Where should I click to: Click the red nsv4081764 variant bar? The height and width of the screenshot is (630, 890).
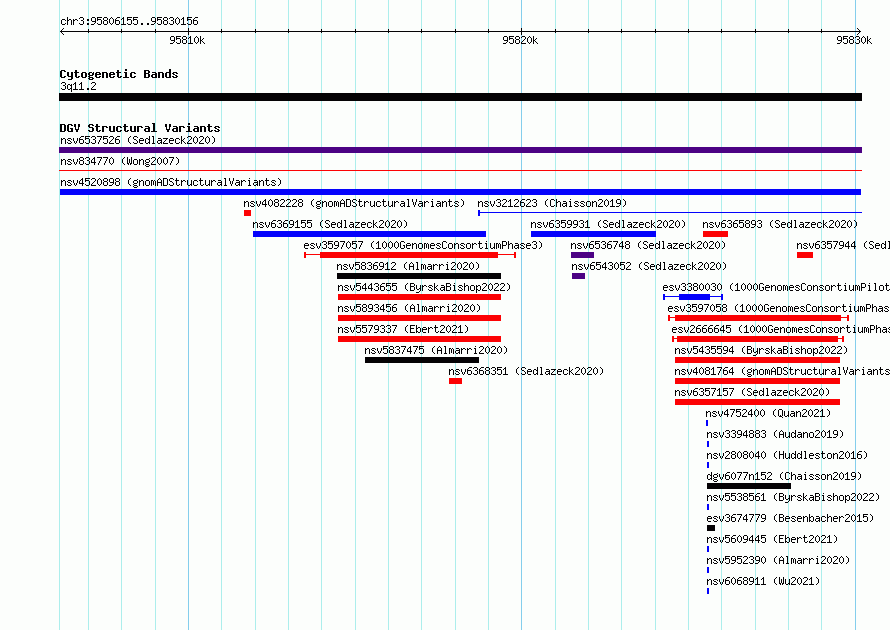tap(757, 381)
